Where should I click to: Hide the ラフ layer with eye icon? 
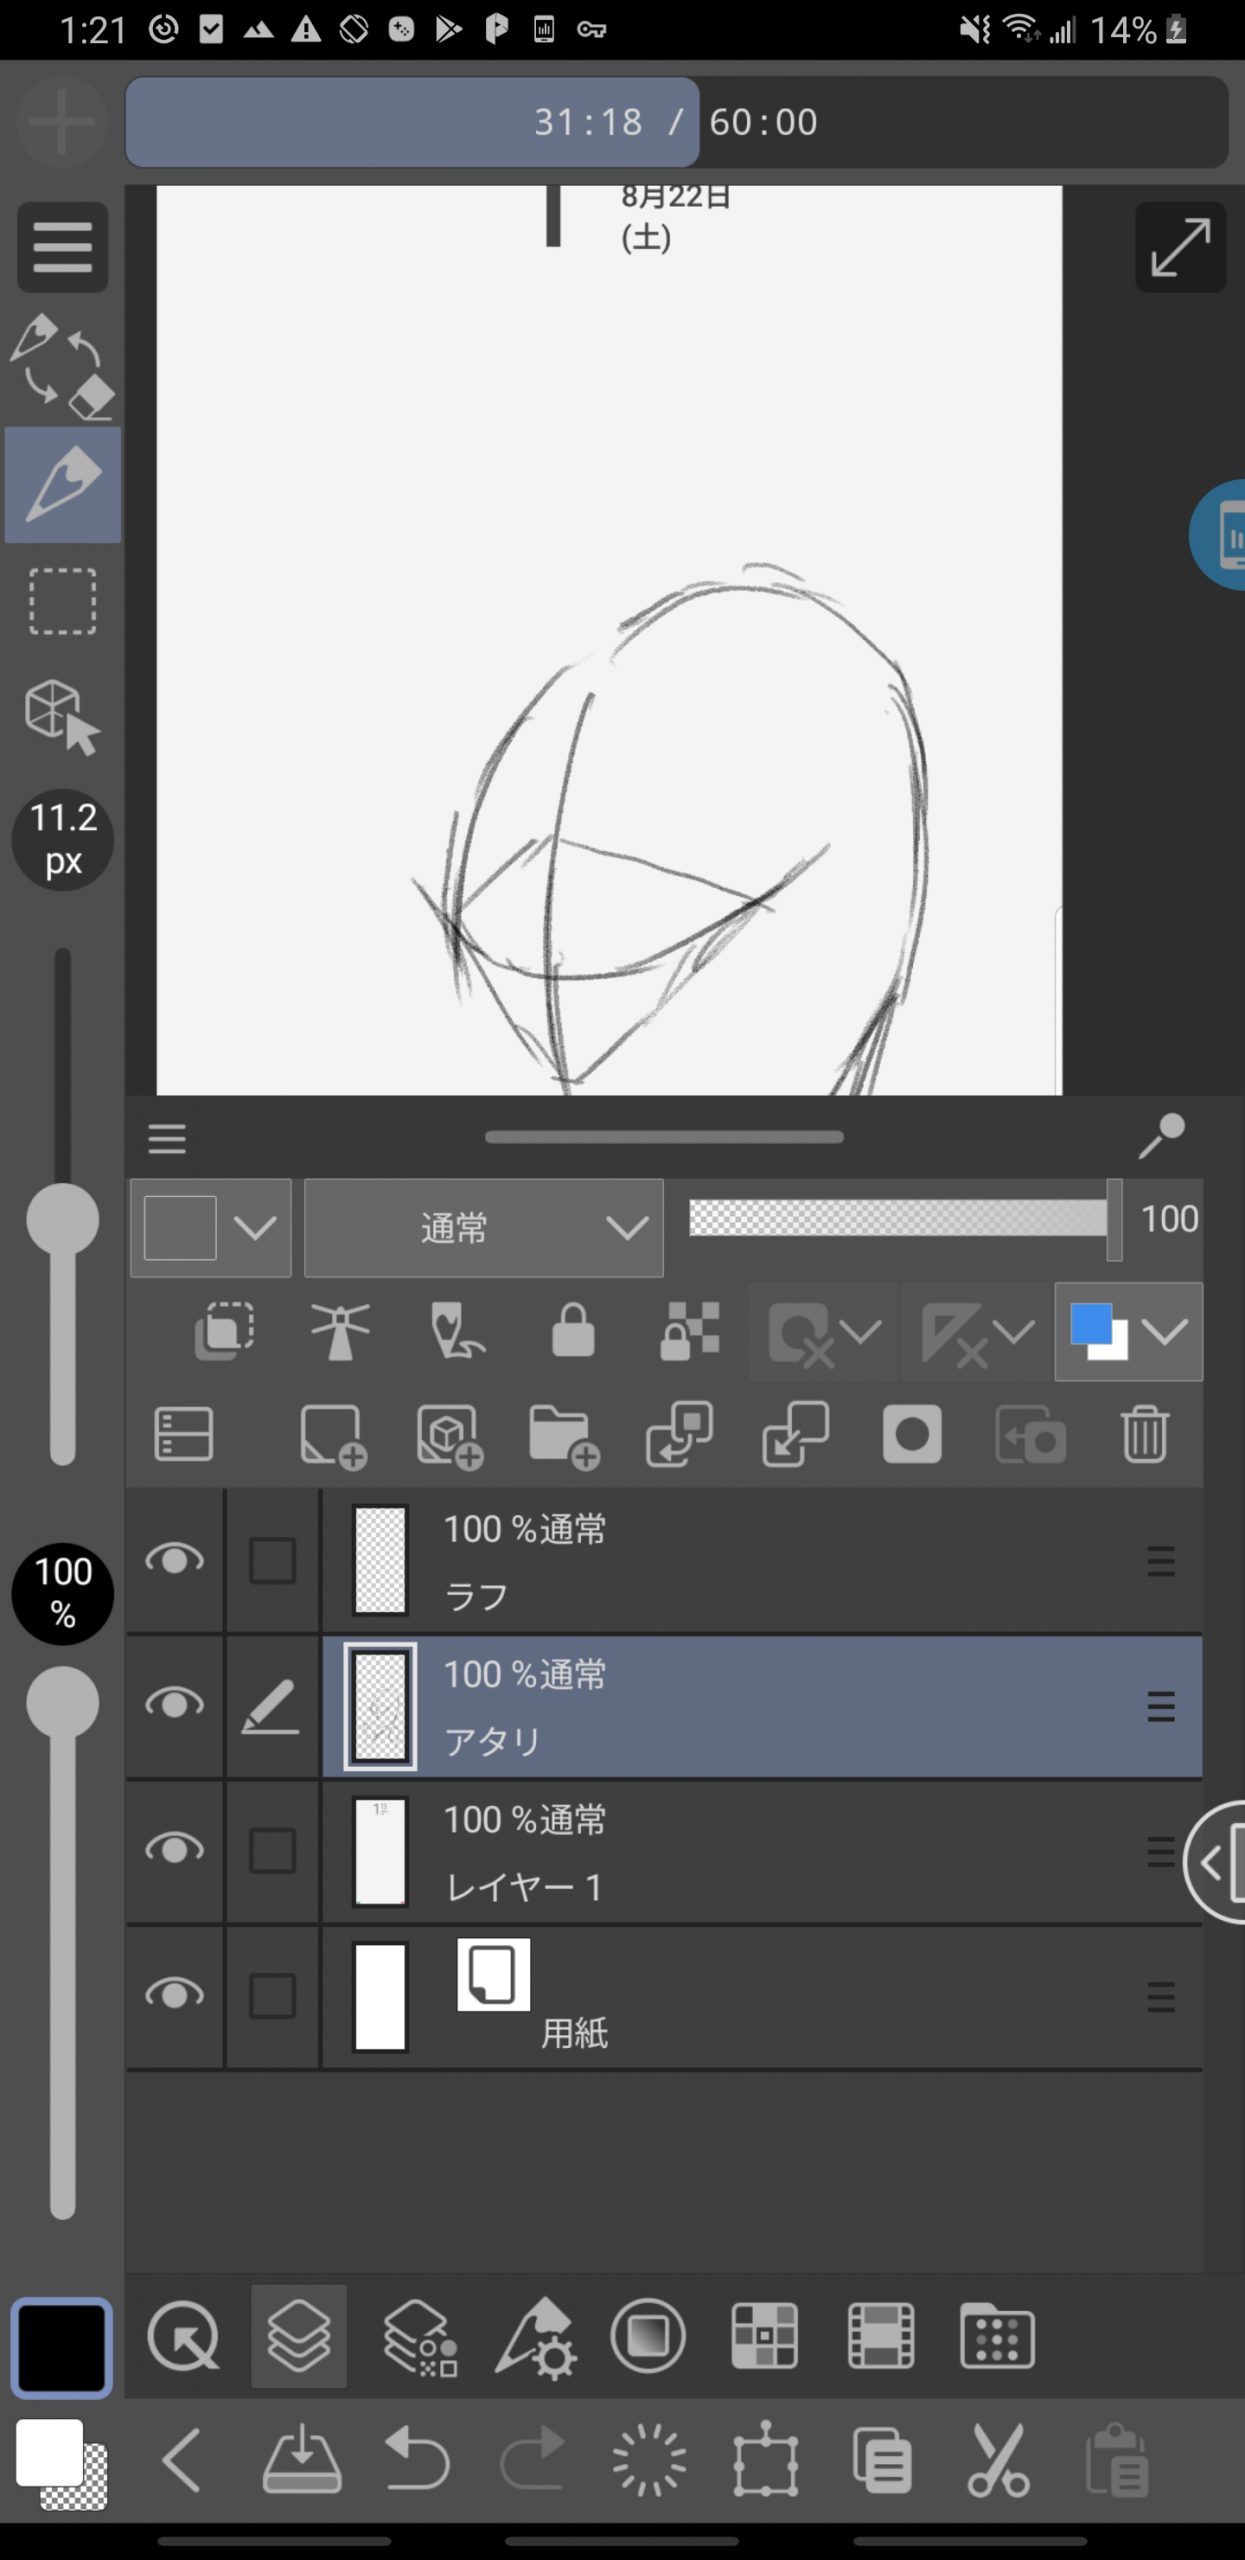point(175,1560)
